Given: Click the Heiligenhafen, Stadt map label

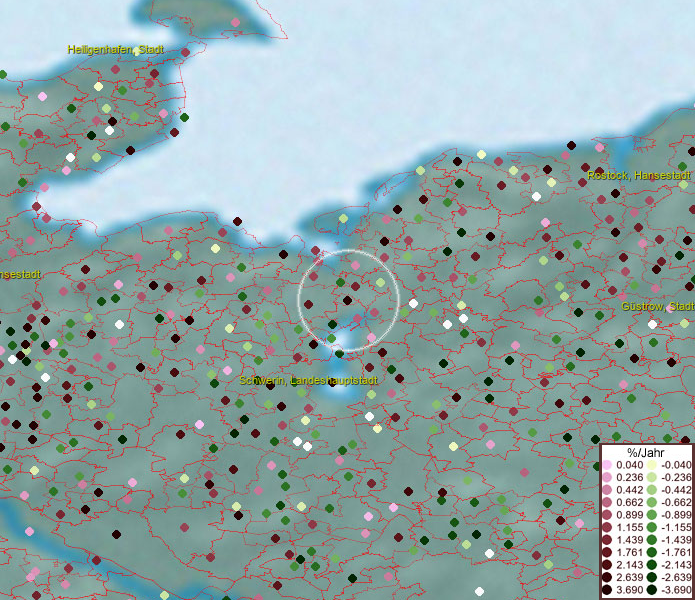Looking at the screenshot, I should (x=116, y=49).
